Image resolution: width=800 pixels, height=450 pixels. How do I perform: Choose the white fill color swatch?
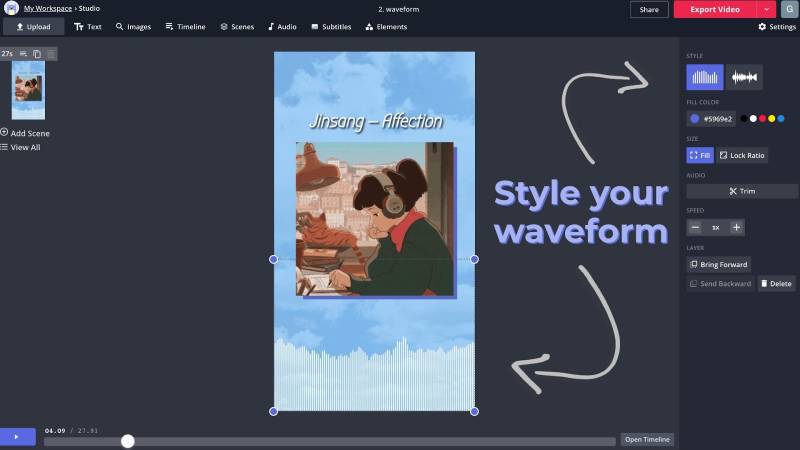[x=753, y=118]
